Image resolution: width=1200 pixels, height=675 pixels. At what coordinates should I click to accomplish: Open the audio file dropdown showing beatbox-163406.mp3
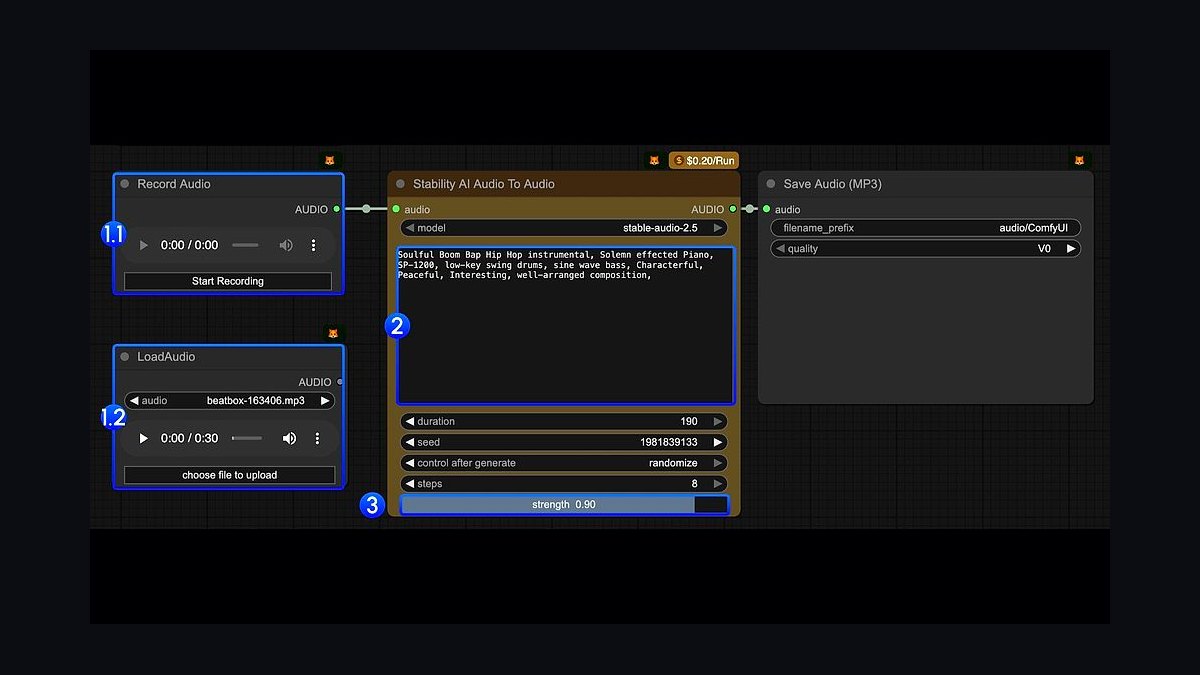point(230,400)
